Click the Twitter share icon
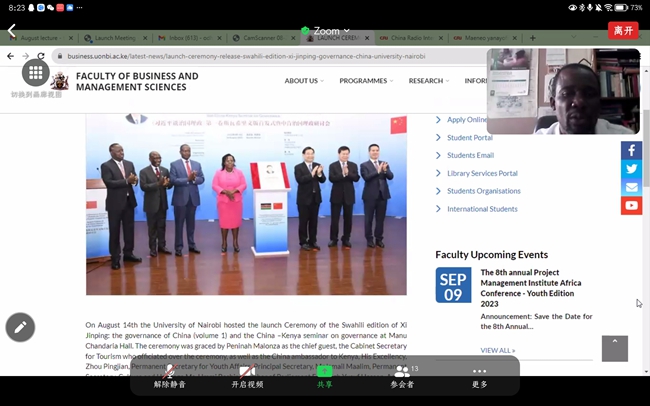Screen dimensions: 650x406 631,169
